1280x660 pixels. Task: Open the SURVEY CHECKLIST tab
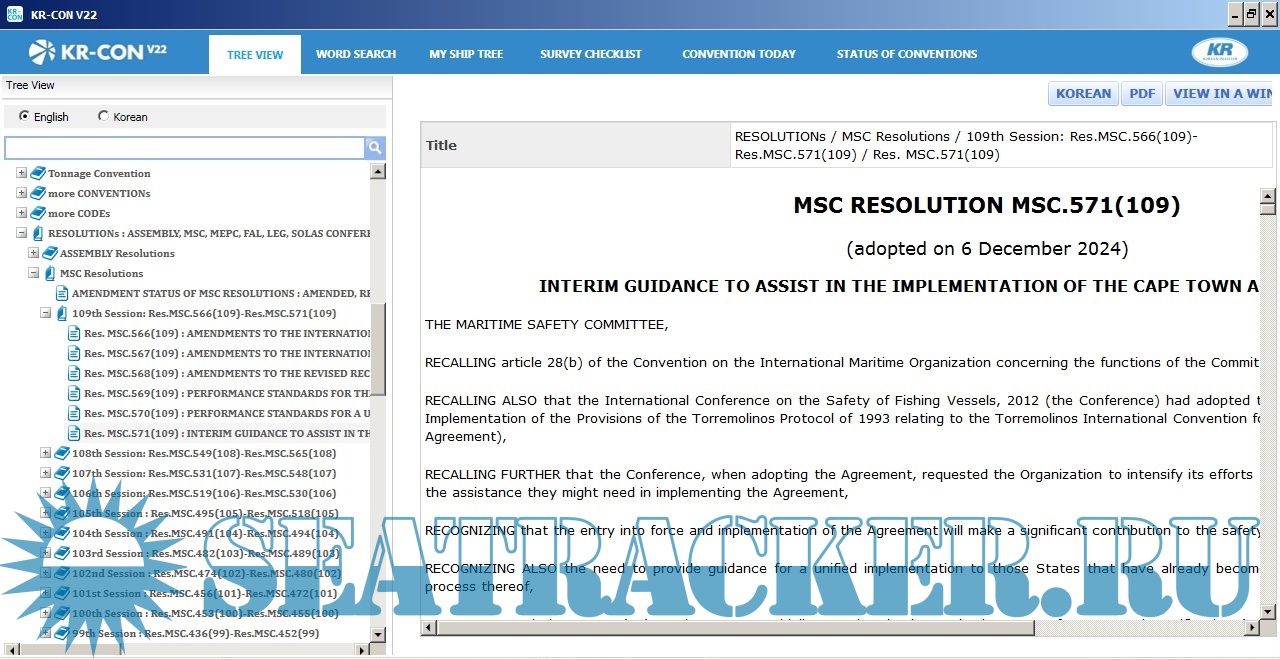(x=591, y=54)
